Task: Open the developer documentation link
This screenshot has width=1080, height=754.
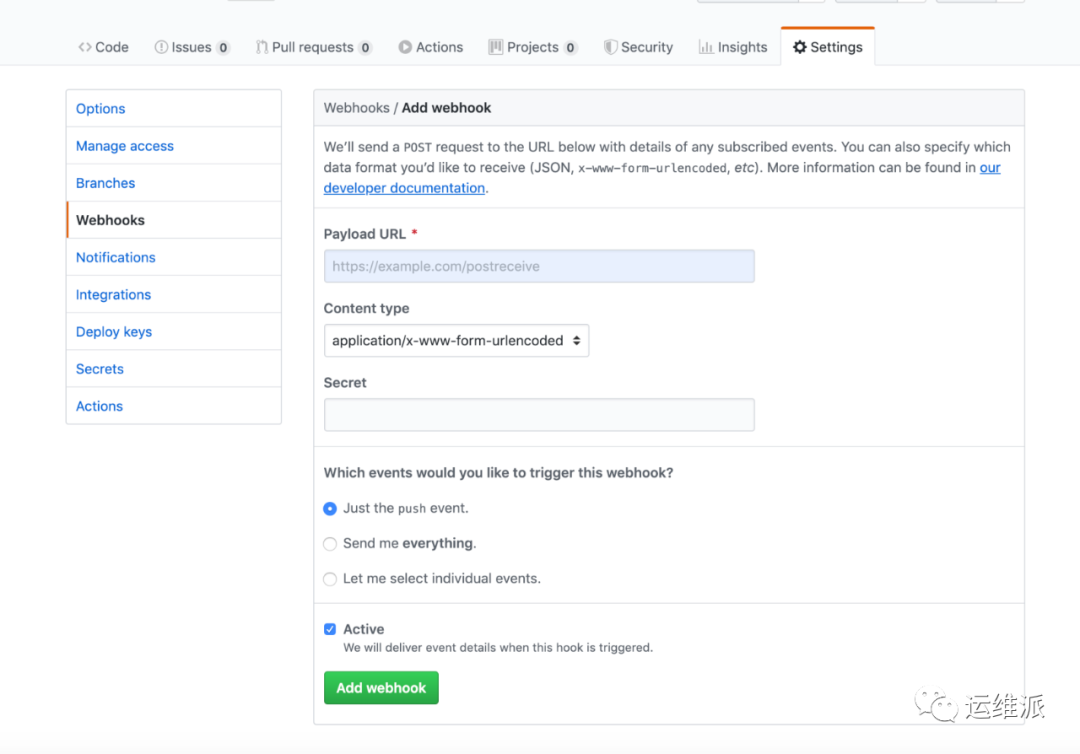Action: coord(404,188)
